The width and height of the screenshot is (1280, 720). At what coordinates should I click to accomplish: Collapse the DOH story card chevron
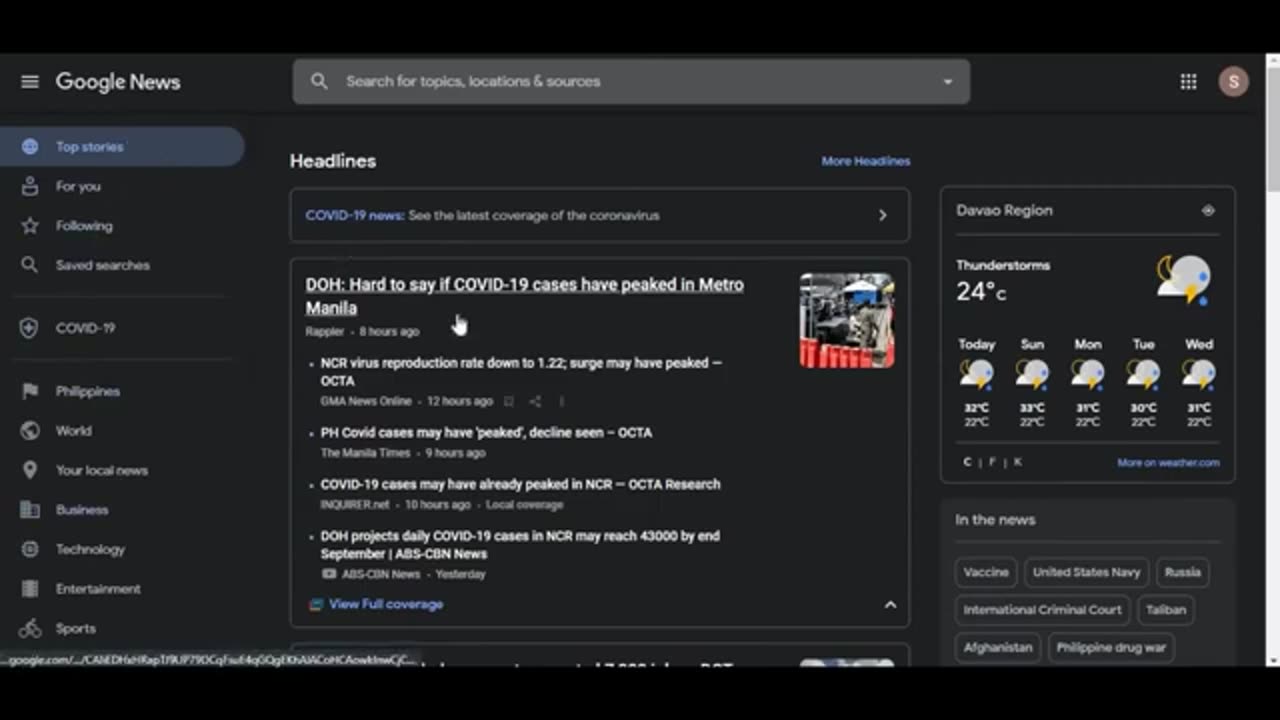pos(890,604)
